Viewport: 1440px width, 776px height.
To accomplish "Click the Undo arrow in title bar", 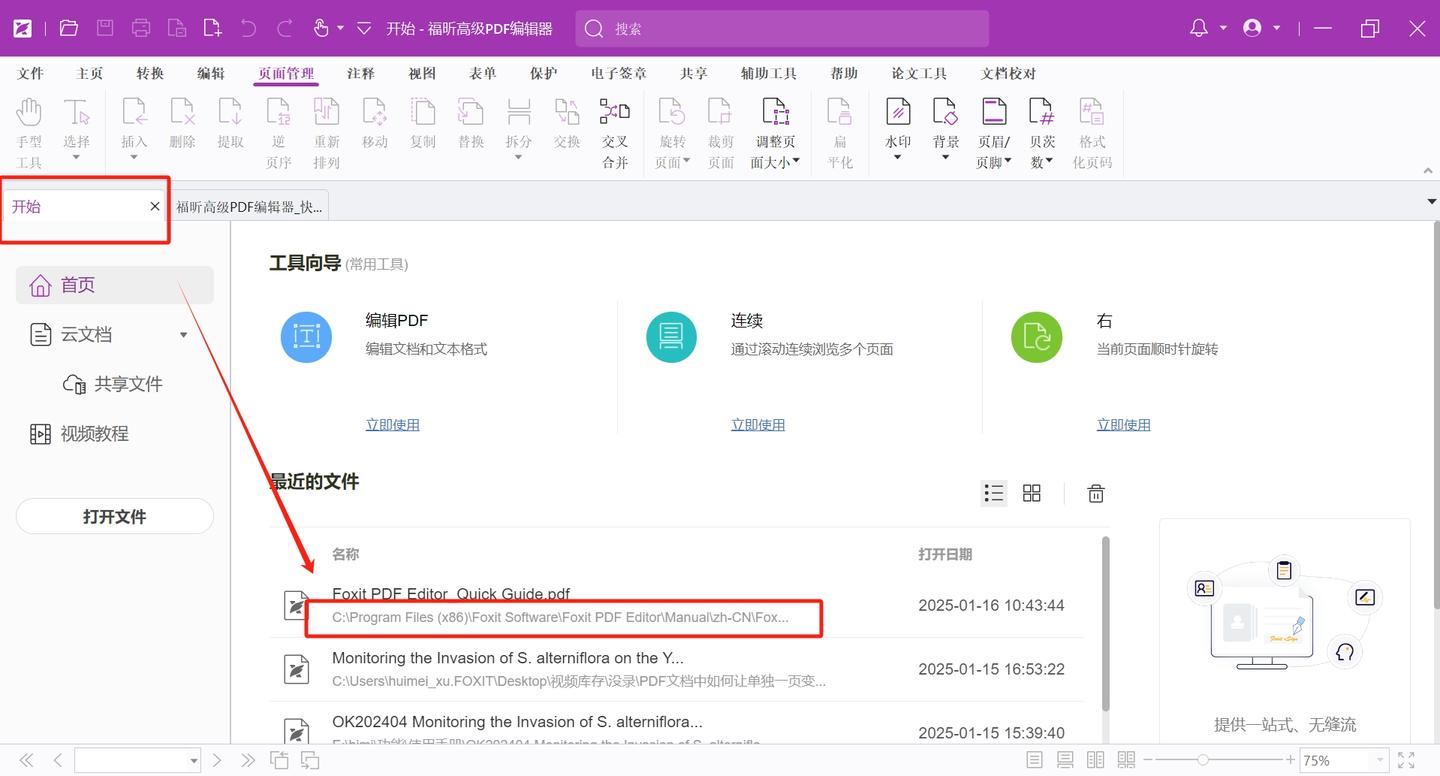I will 249,28.
